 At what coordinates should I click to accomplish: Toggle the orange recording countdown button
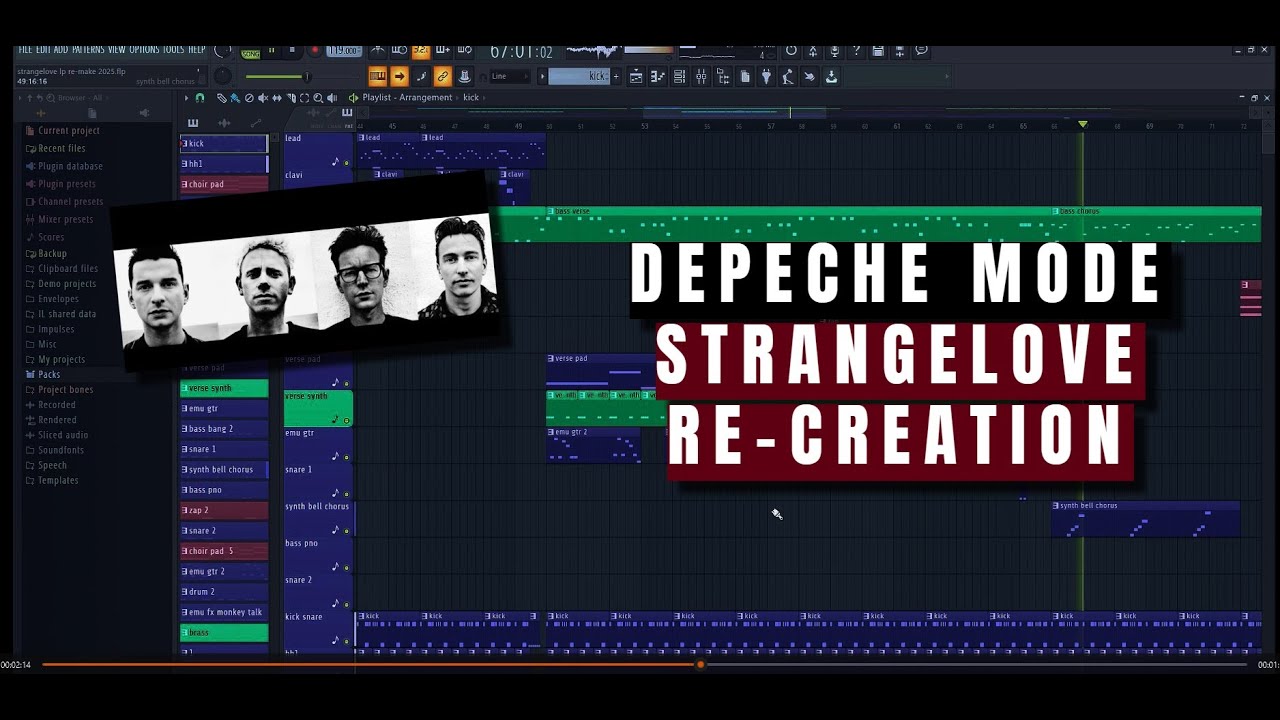pyautogui.click(x=421, y=50)
